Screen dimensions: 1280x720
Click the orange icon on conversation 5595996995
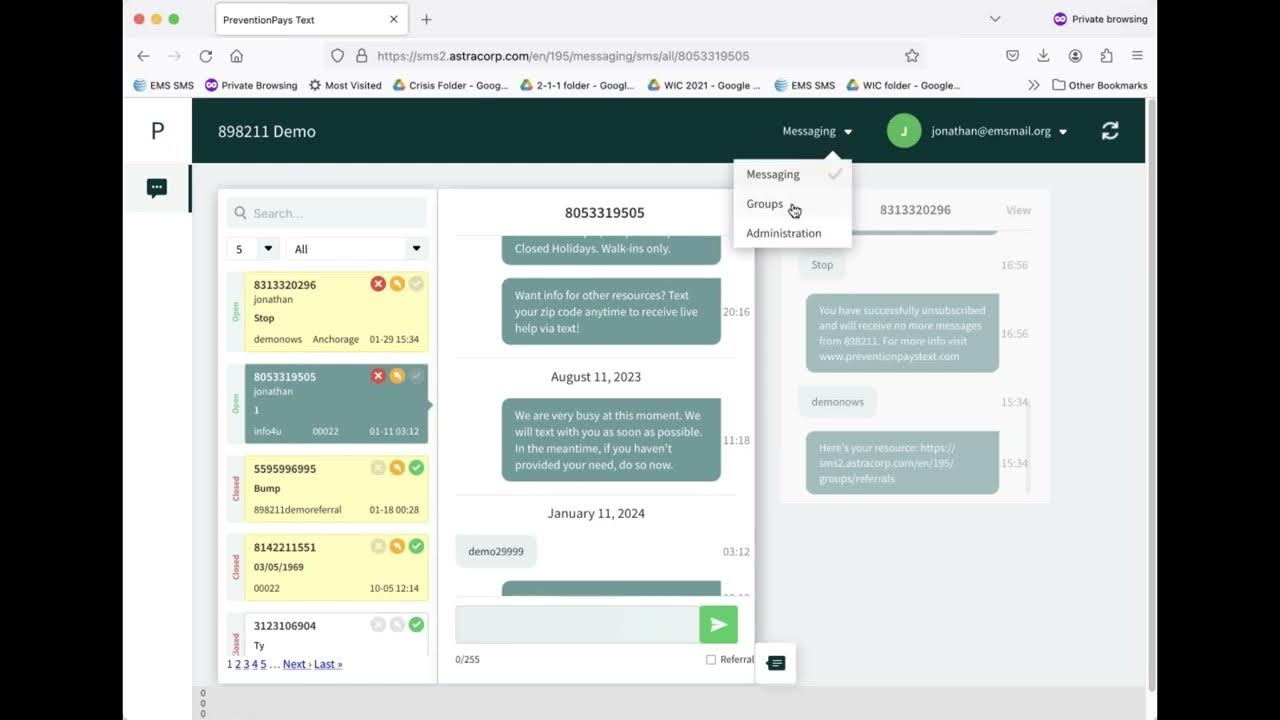pos(397,468)
